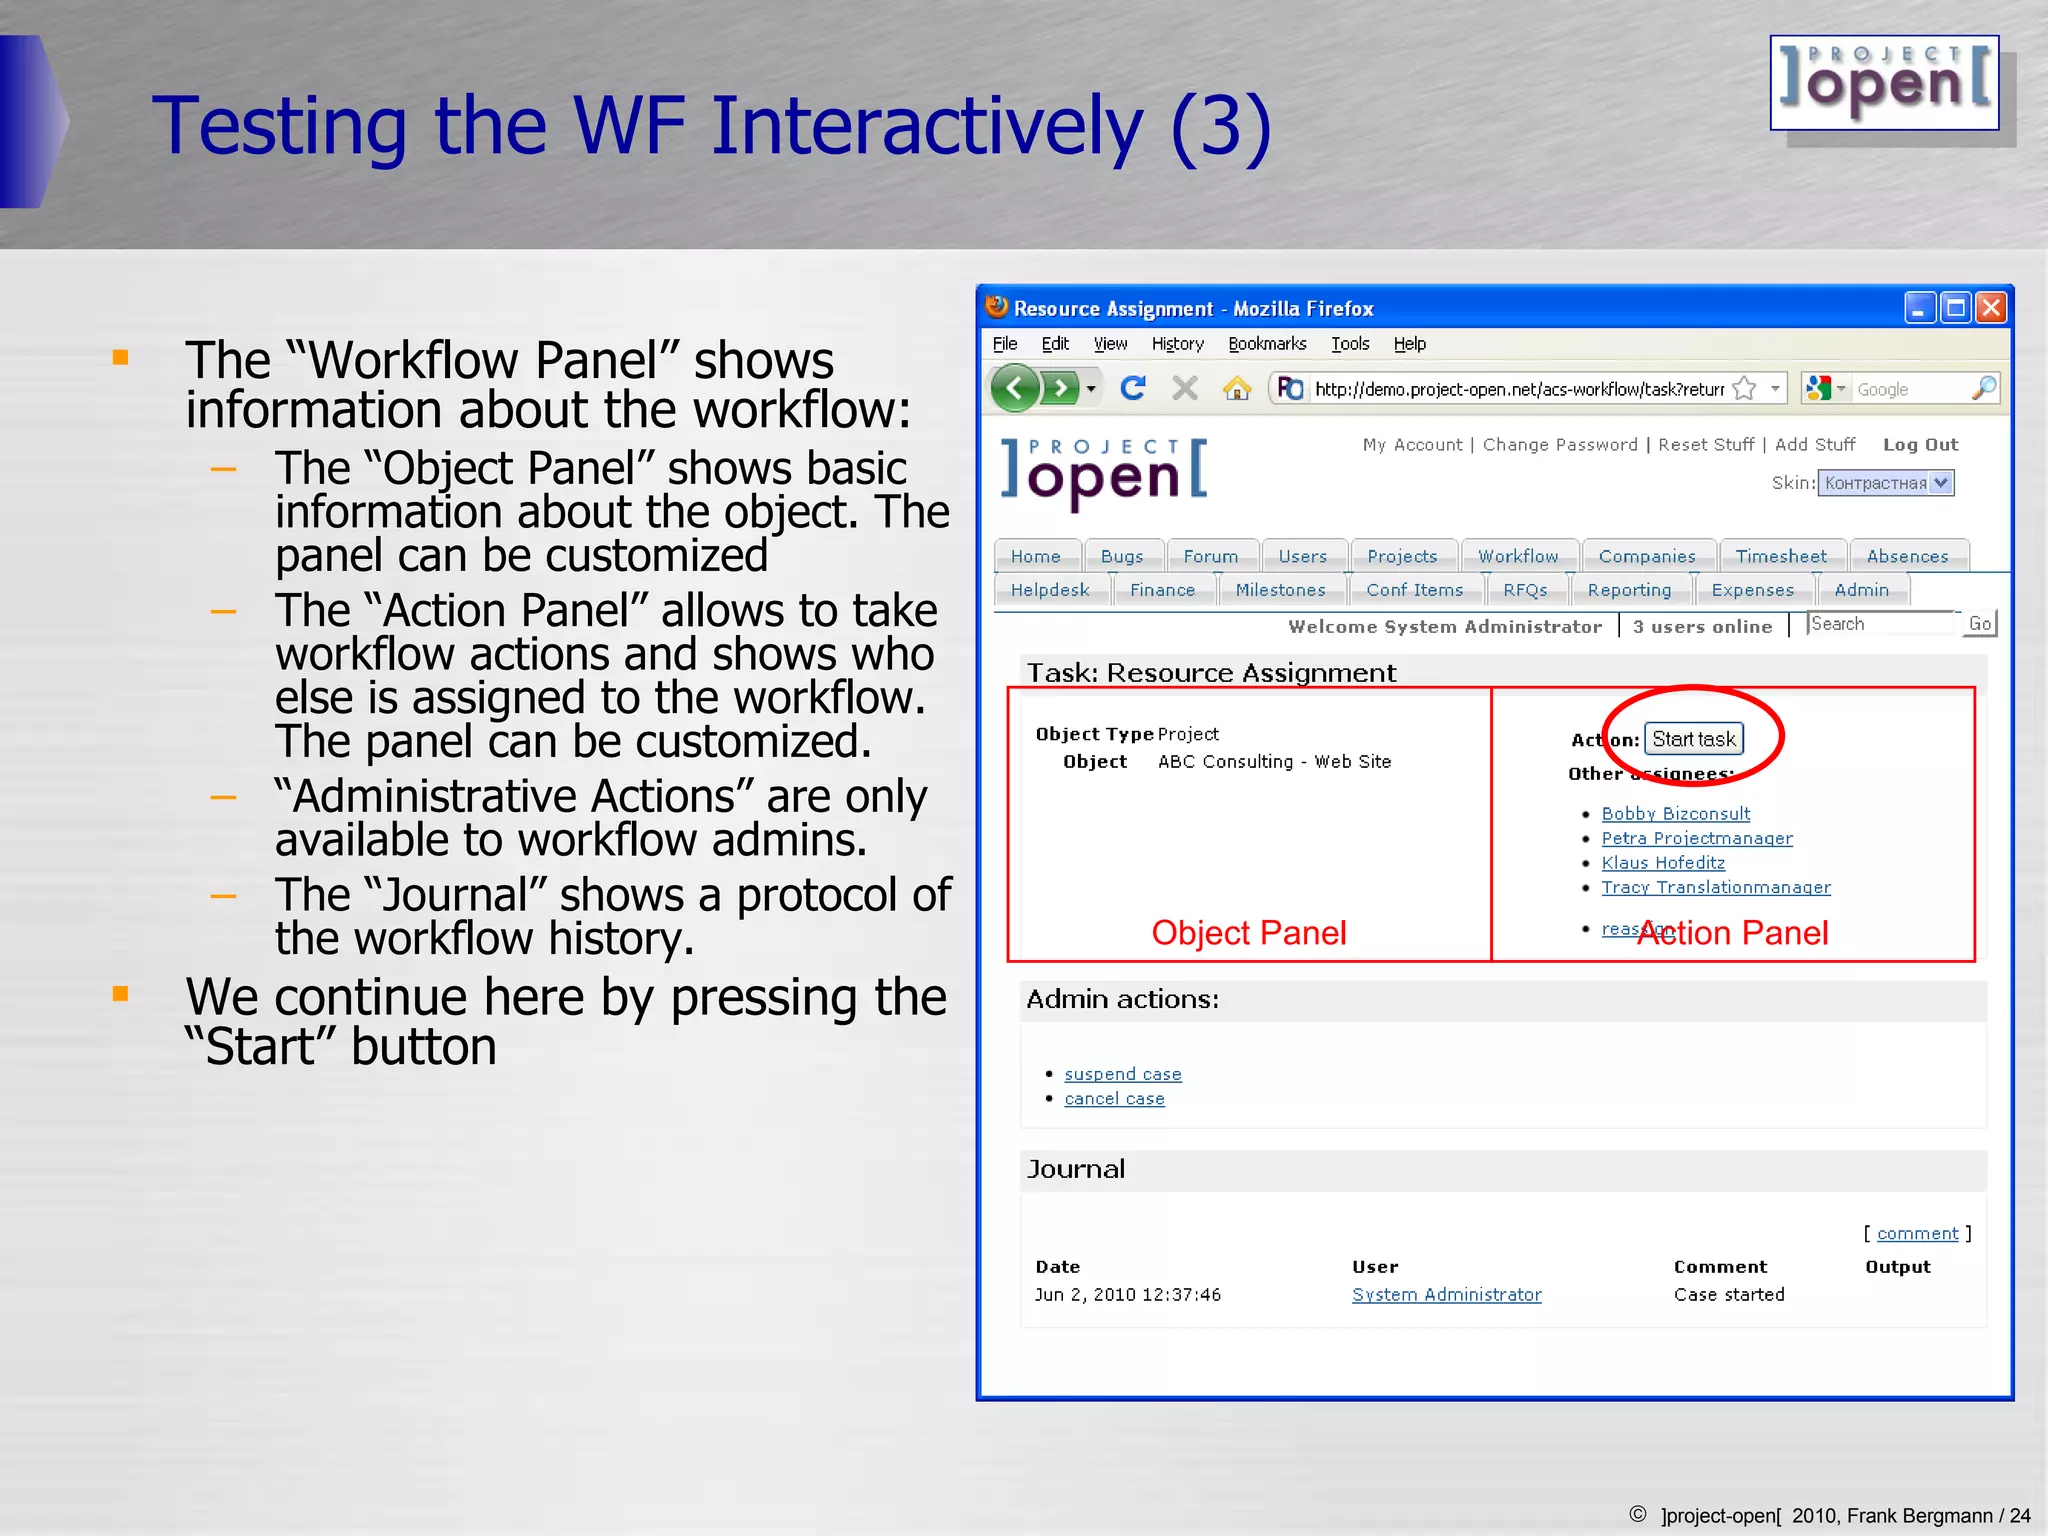
Task: Click the Journal comment link
Action: [x=1917, y=1234]
